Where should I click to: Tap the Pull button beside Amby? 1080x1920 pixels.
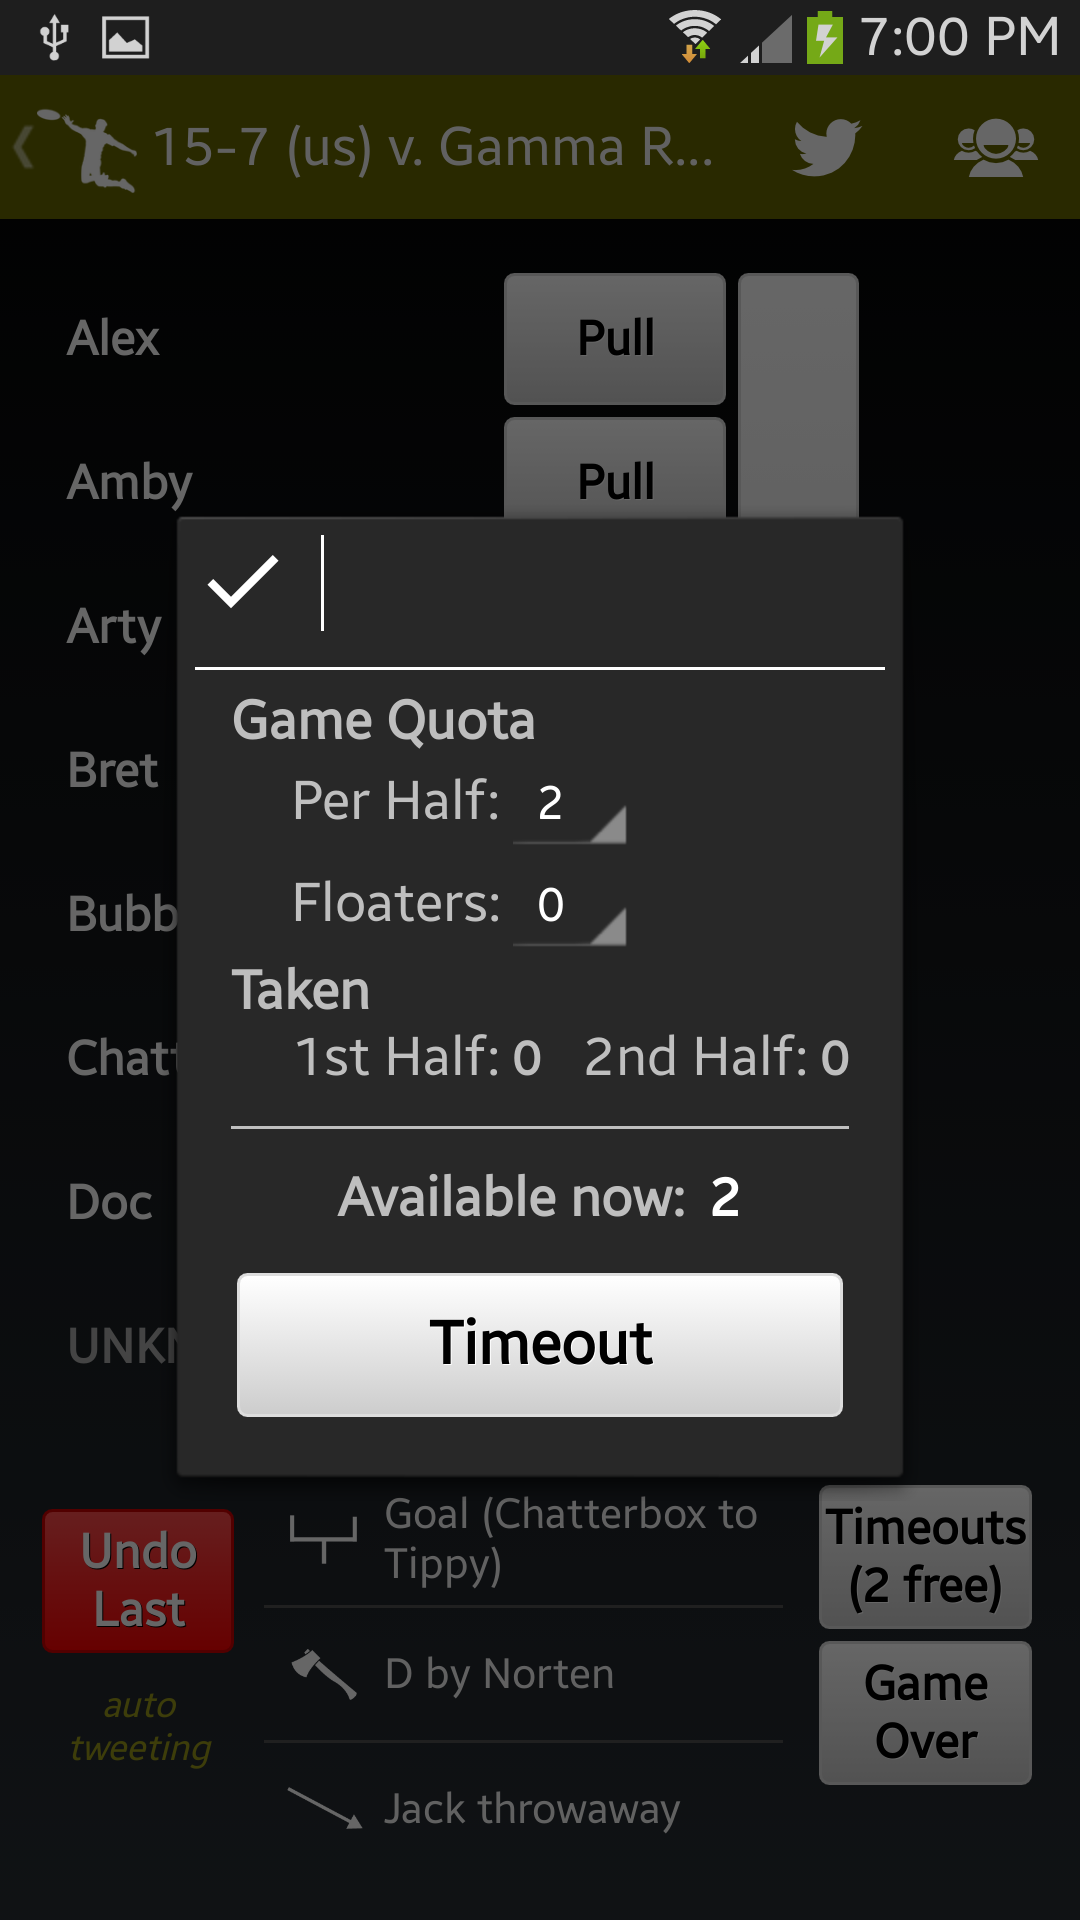[x=615, y=469]
